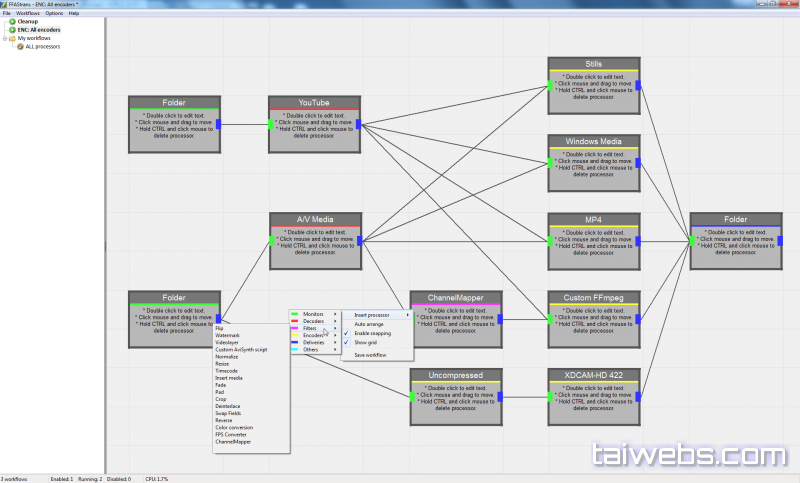
Task: Expand the Monitors submenu
Action: [313, 315]
